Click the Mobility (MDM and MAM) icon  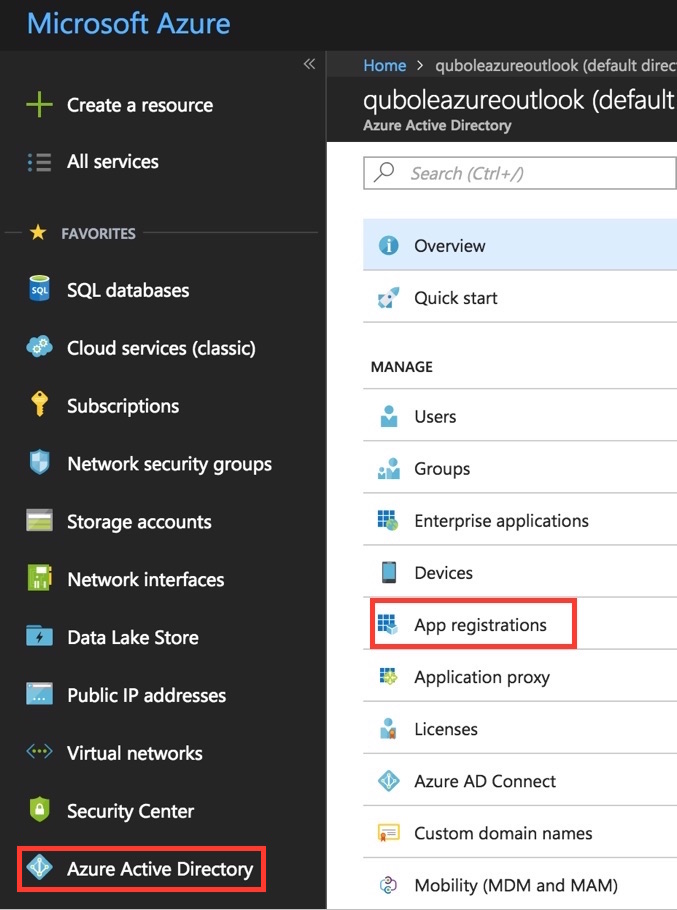[388, 885]
